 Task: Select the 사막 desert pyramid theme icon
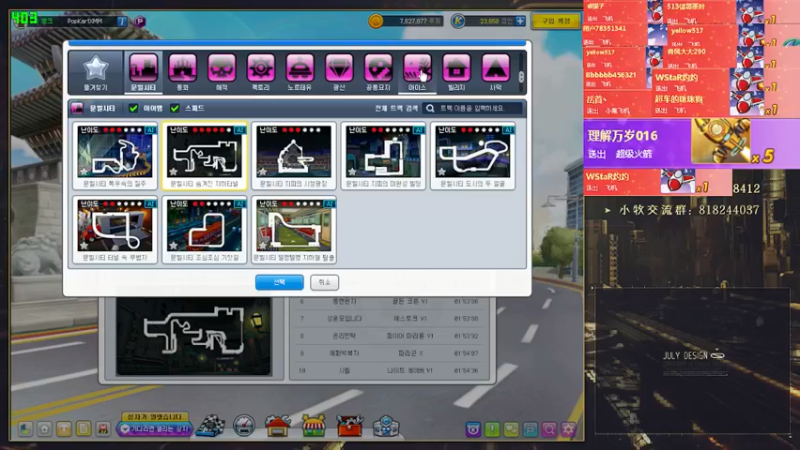point(495,72)
